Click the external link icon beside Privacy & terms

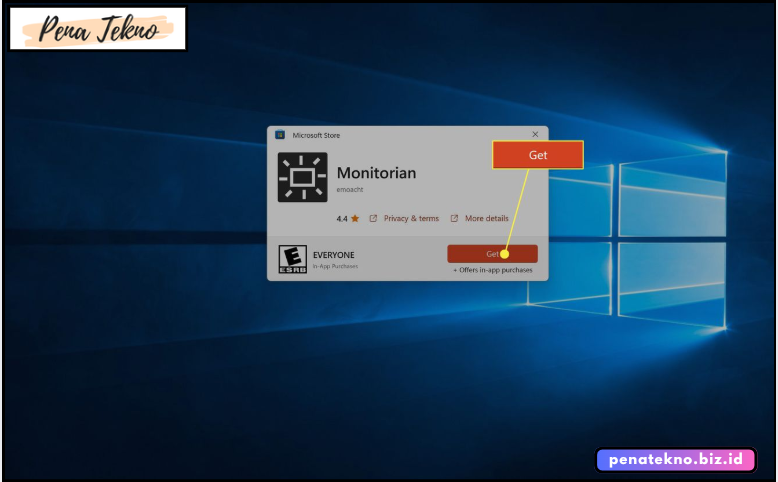[373, 218]
